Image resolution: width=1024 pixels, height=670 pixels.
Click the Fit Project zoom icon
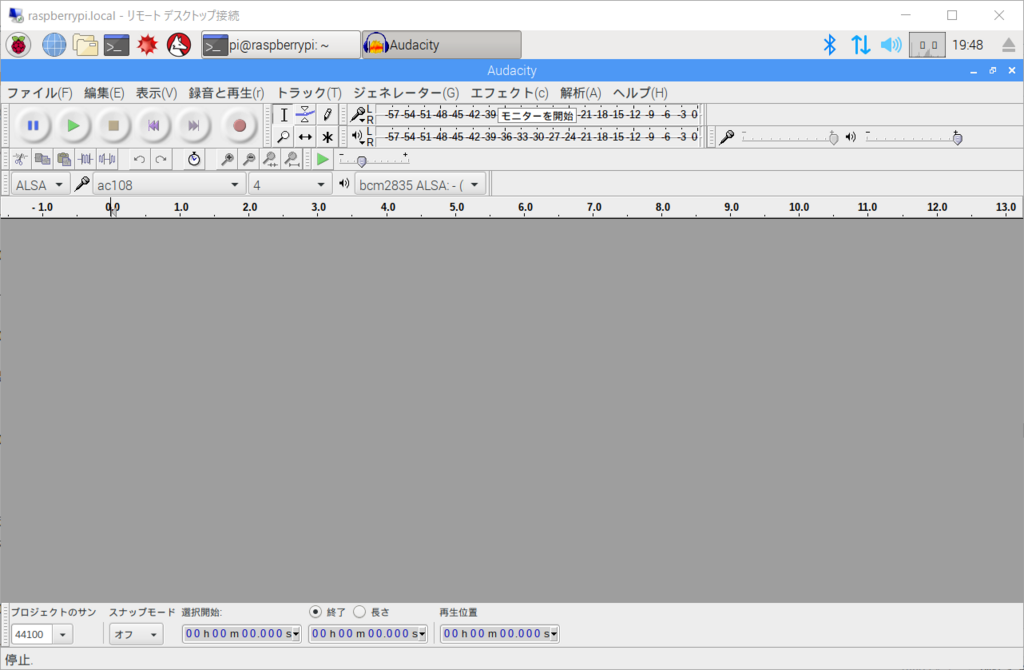292,159
